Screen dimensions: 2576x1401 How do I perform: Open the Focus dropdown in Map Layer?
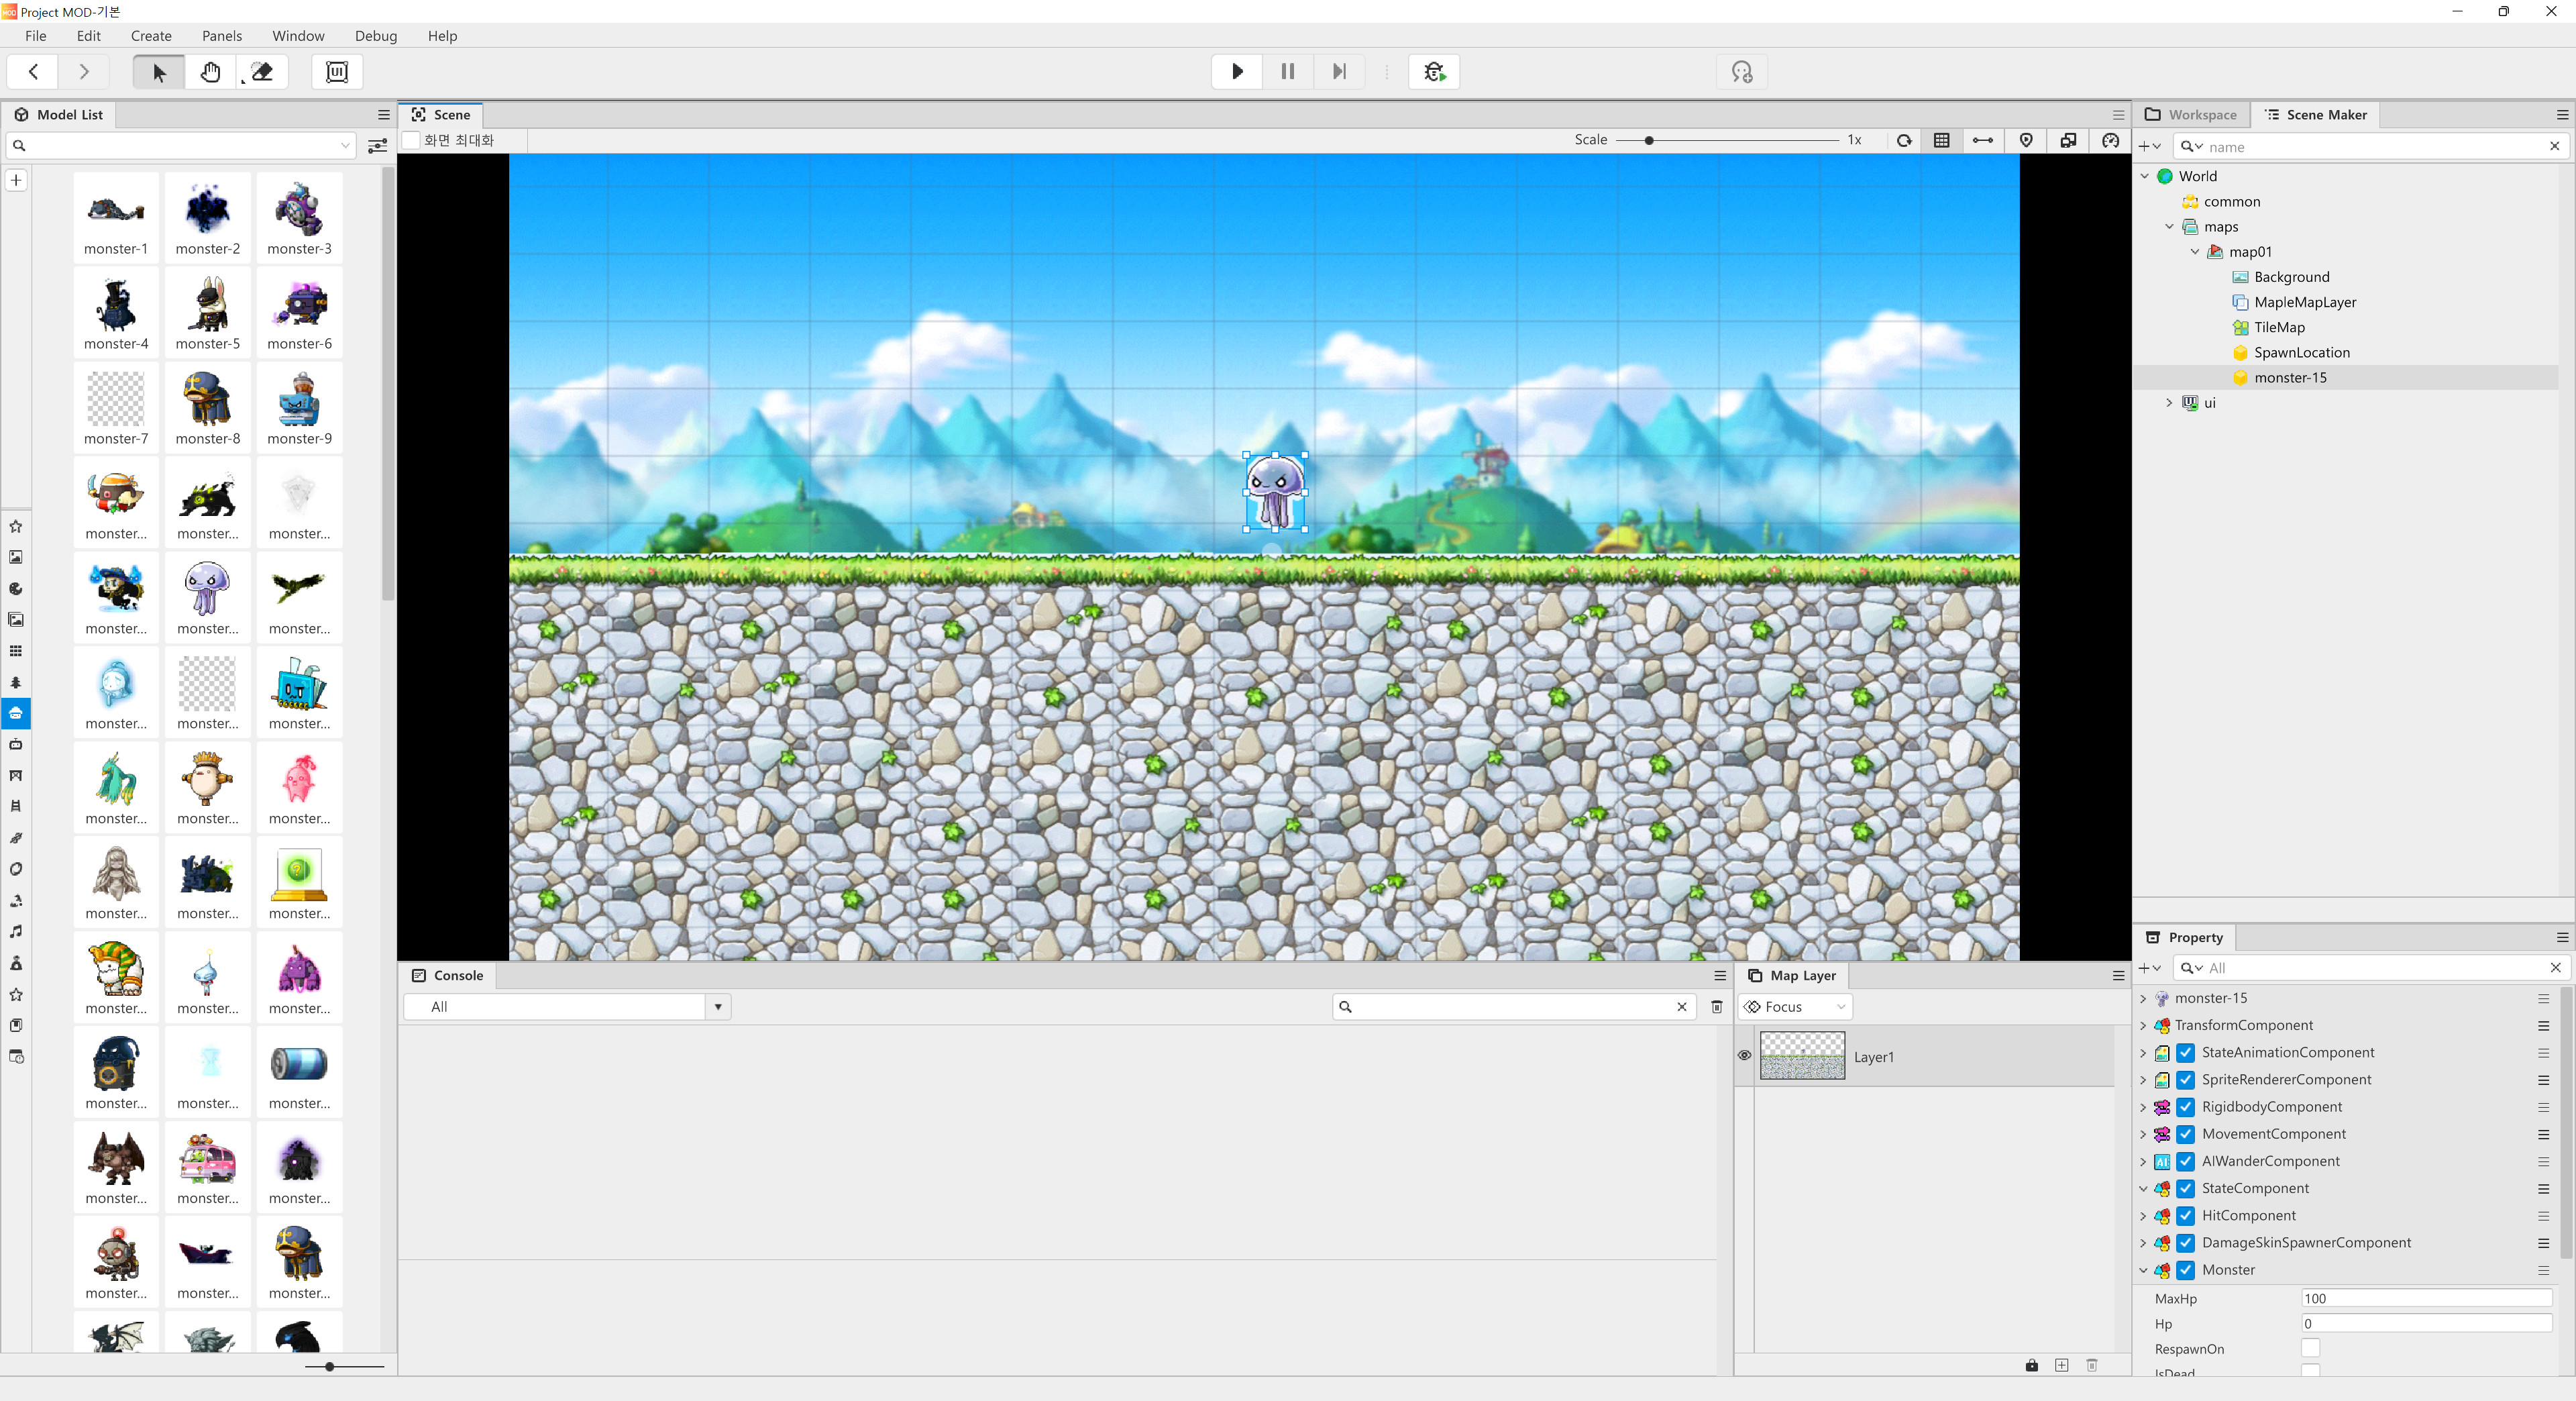coord(1796,1007)
